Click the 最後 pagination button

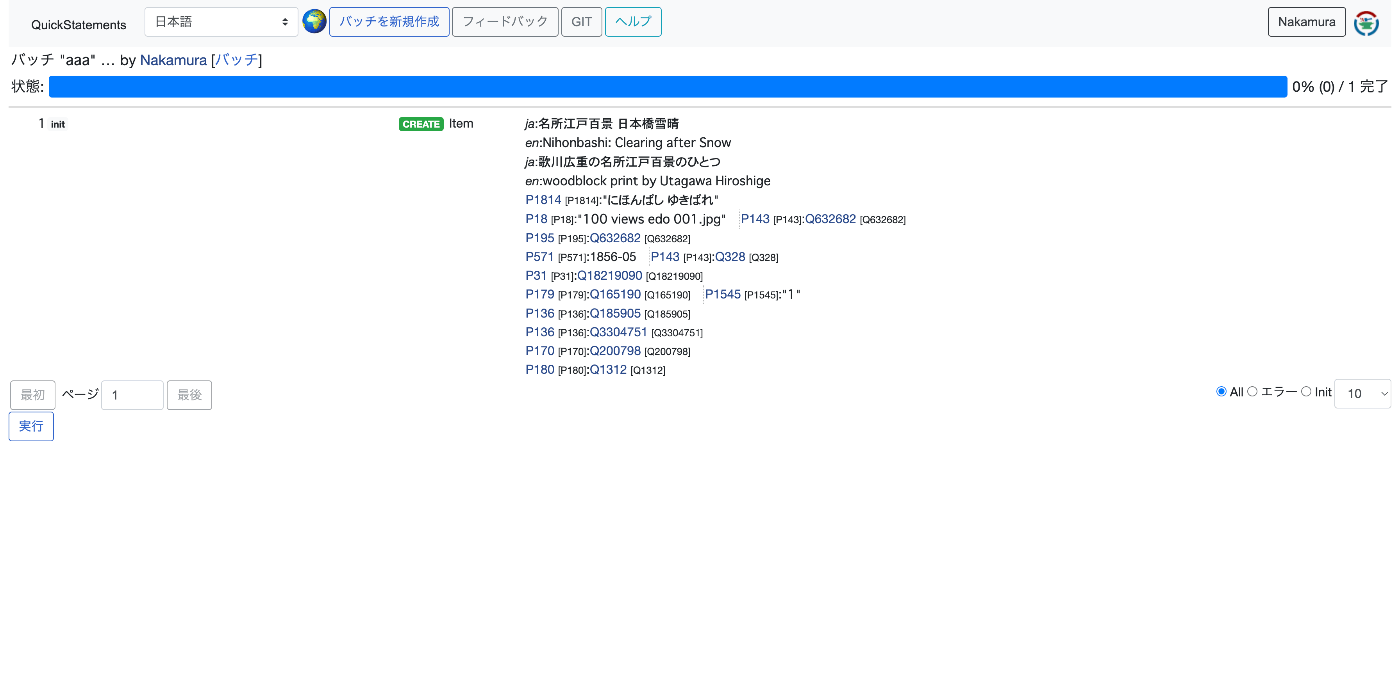coord(189,394)
